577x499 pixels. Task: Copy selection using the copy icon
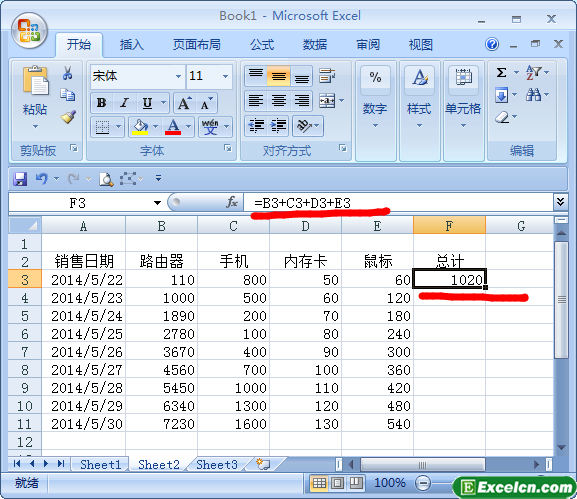68,95
